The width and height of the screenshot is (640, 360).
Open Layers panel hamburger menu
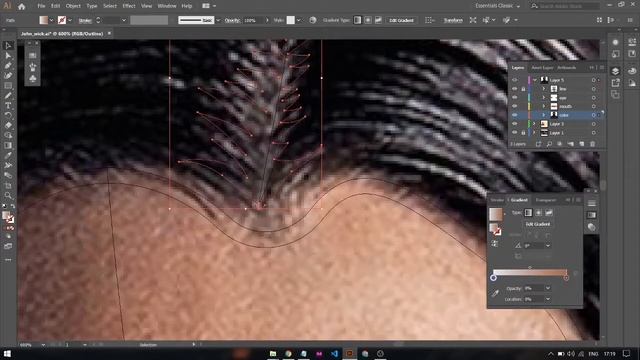pyautogui.click(x=602, y=68)
